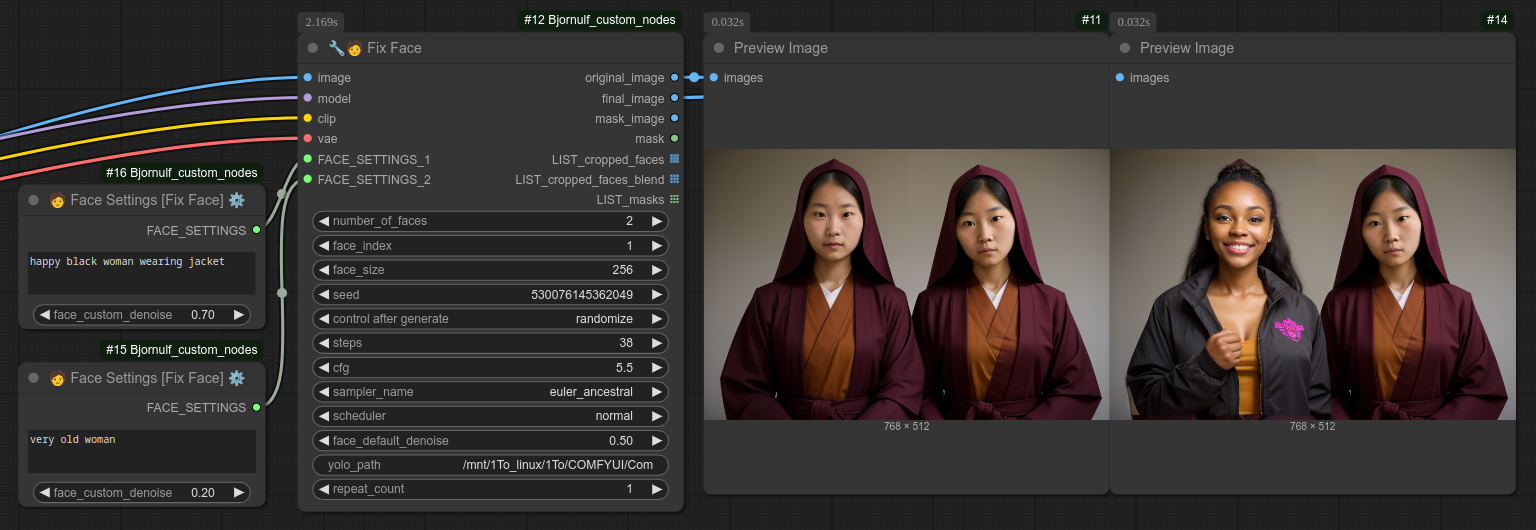Click the FACE_SETTINGS_1 input connector
Viewport: 1536px width, 530px height.
click(307, 159)
